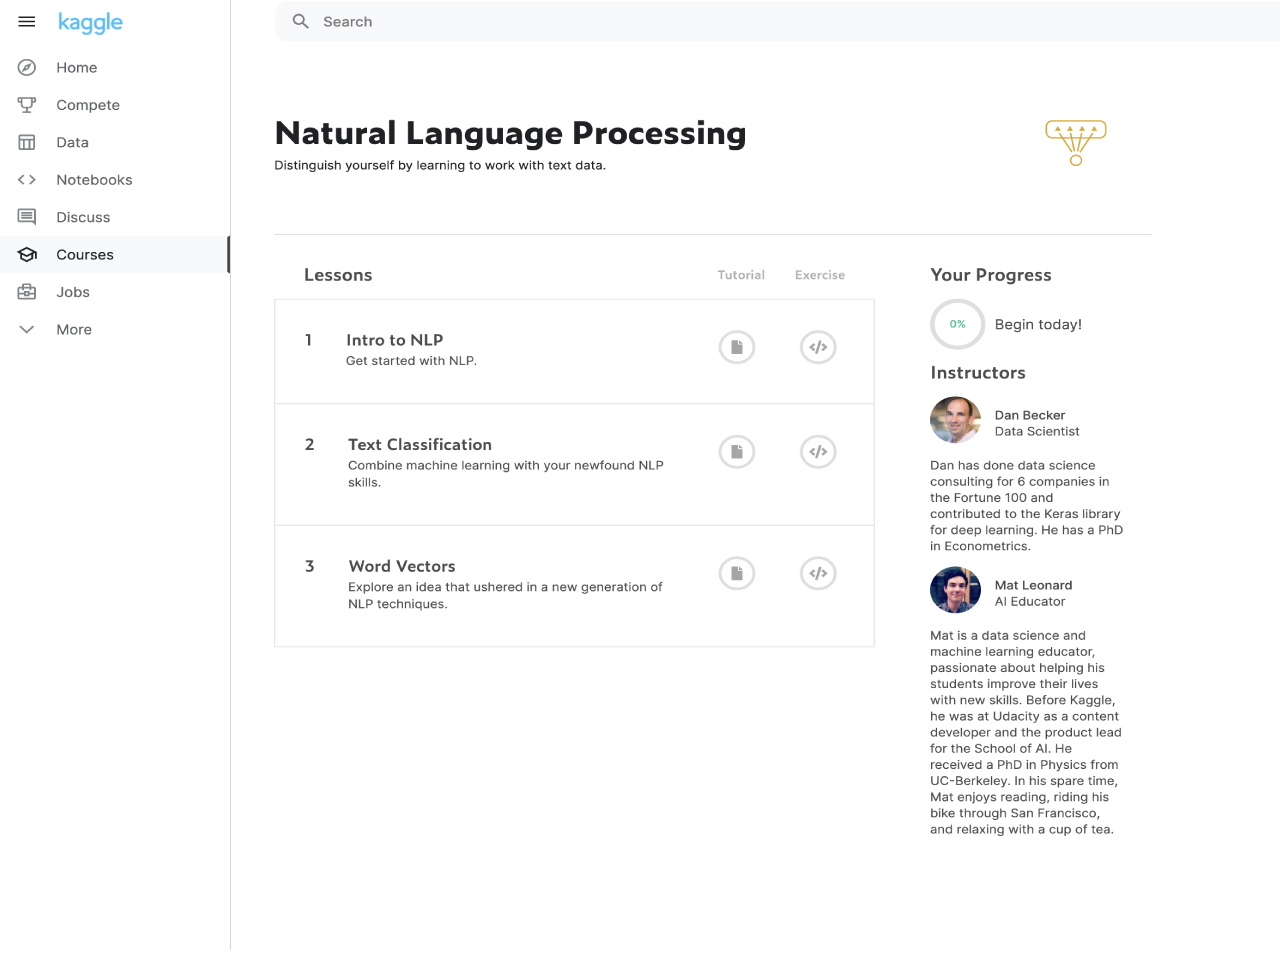Click the More label in sidebar
1280x960 pixels.
coord(74,330)
